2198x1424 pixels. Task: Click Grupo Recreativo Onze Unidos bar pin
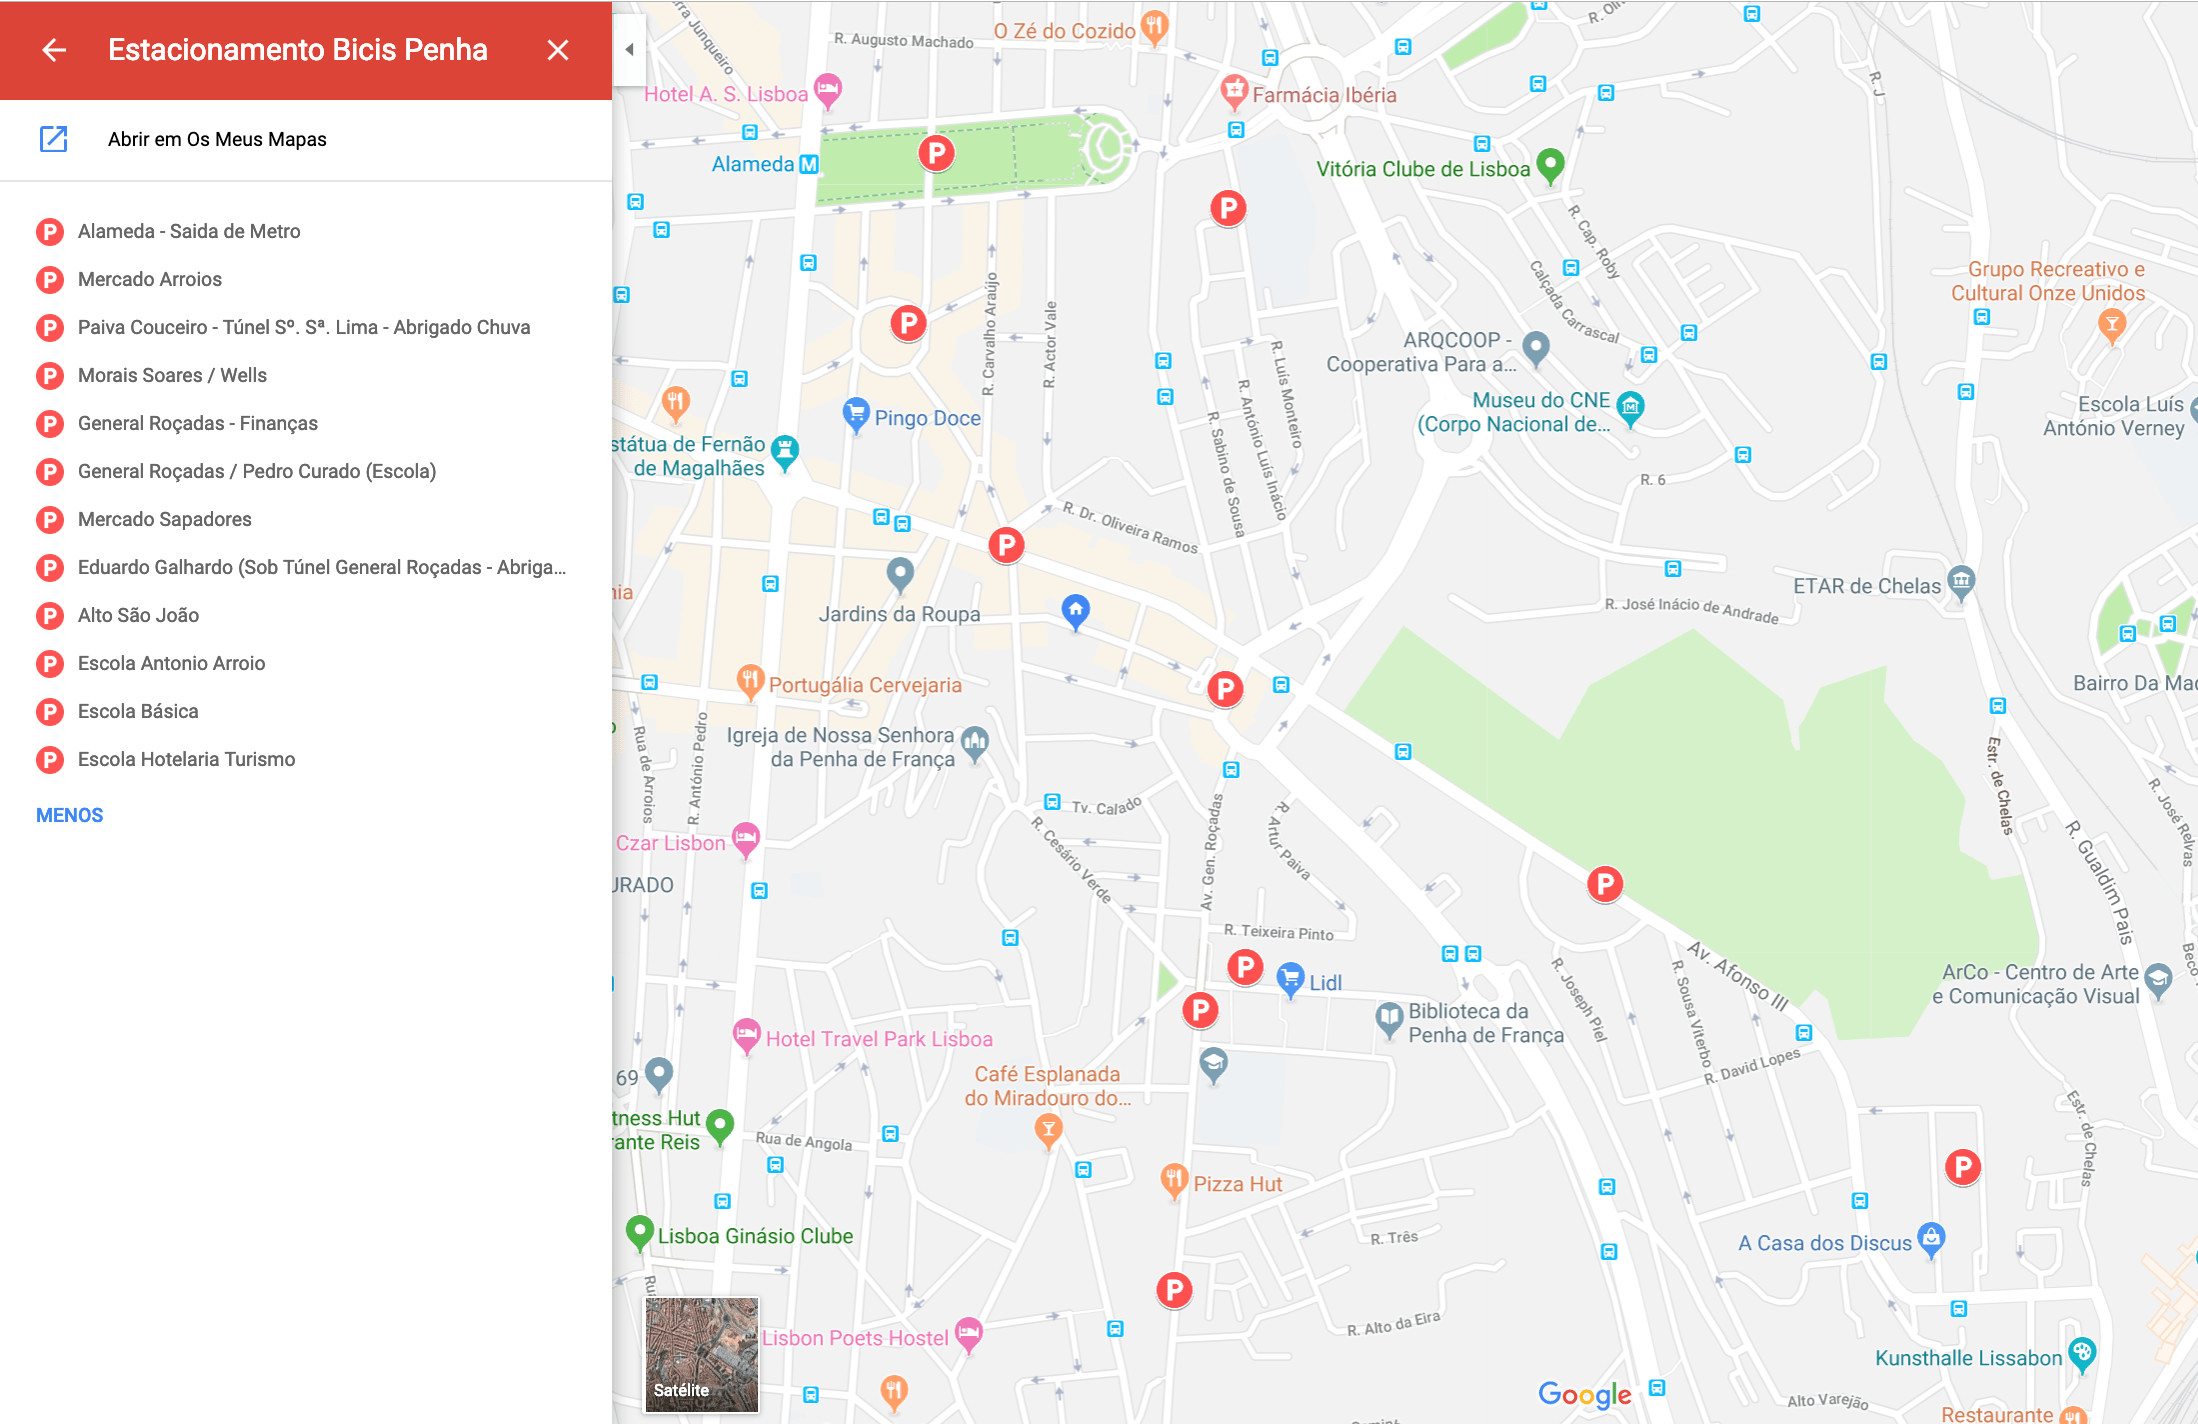2112,325
